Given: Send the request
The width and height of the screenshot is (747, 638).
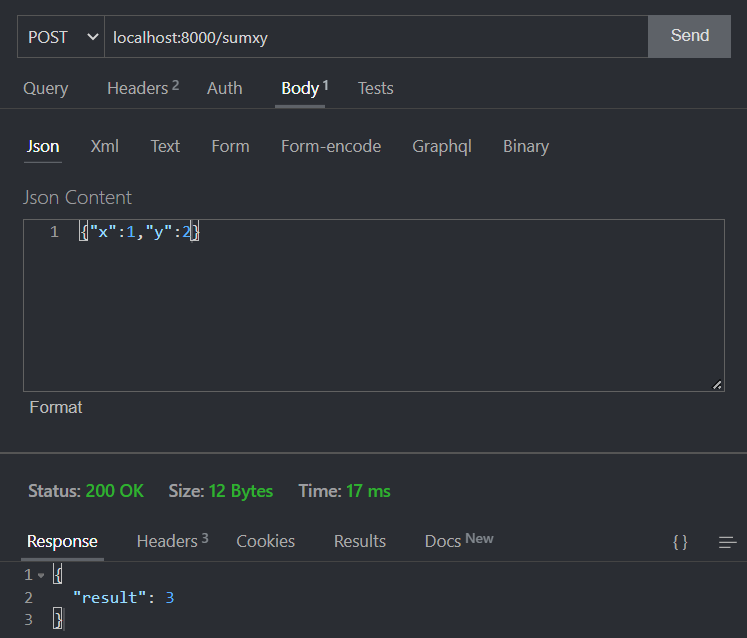Looking at the screenshot, I should coord(689,36).
